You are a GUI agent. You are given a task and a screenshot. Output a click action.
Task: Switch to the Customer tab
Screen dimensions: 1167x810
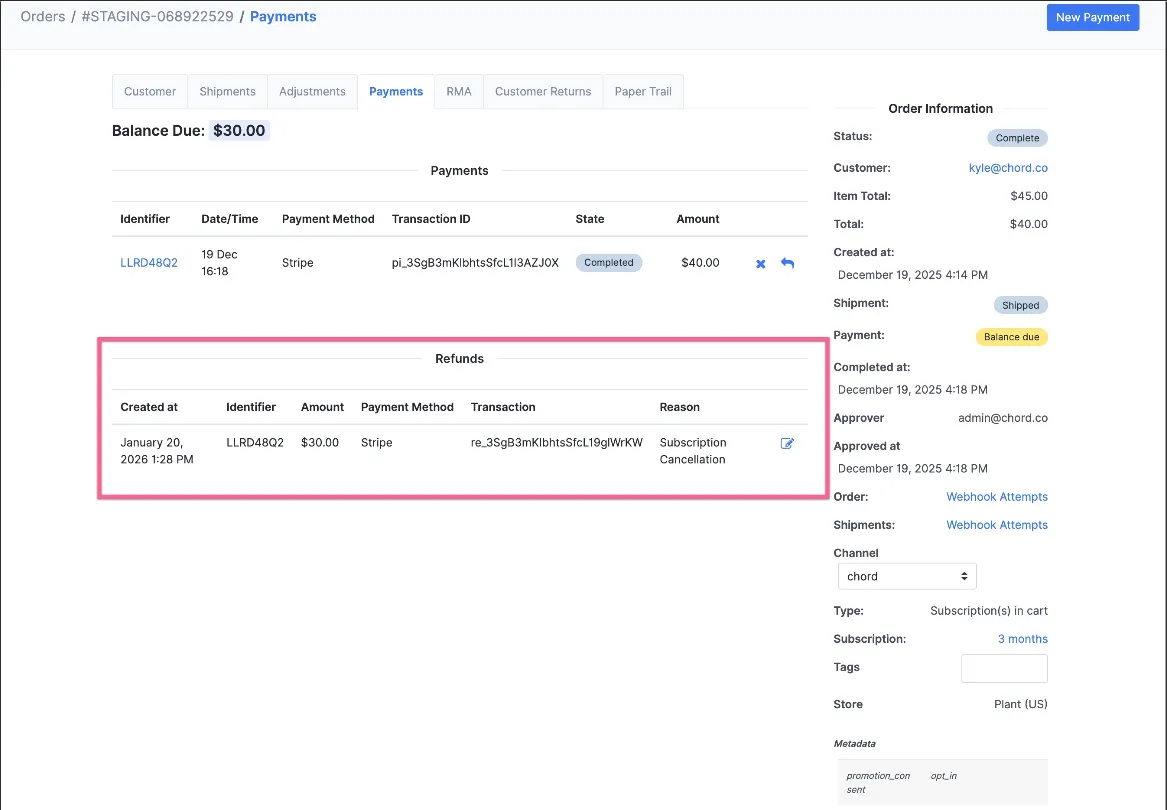tap(150, 92)
